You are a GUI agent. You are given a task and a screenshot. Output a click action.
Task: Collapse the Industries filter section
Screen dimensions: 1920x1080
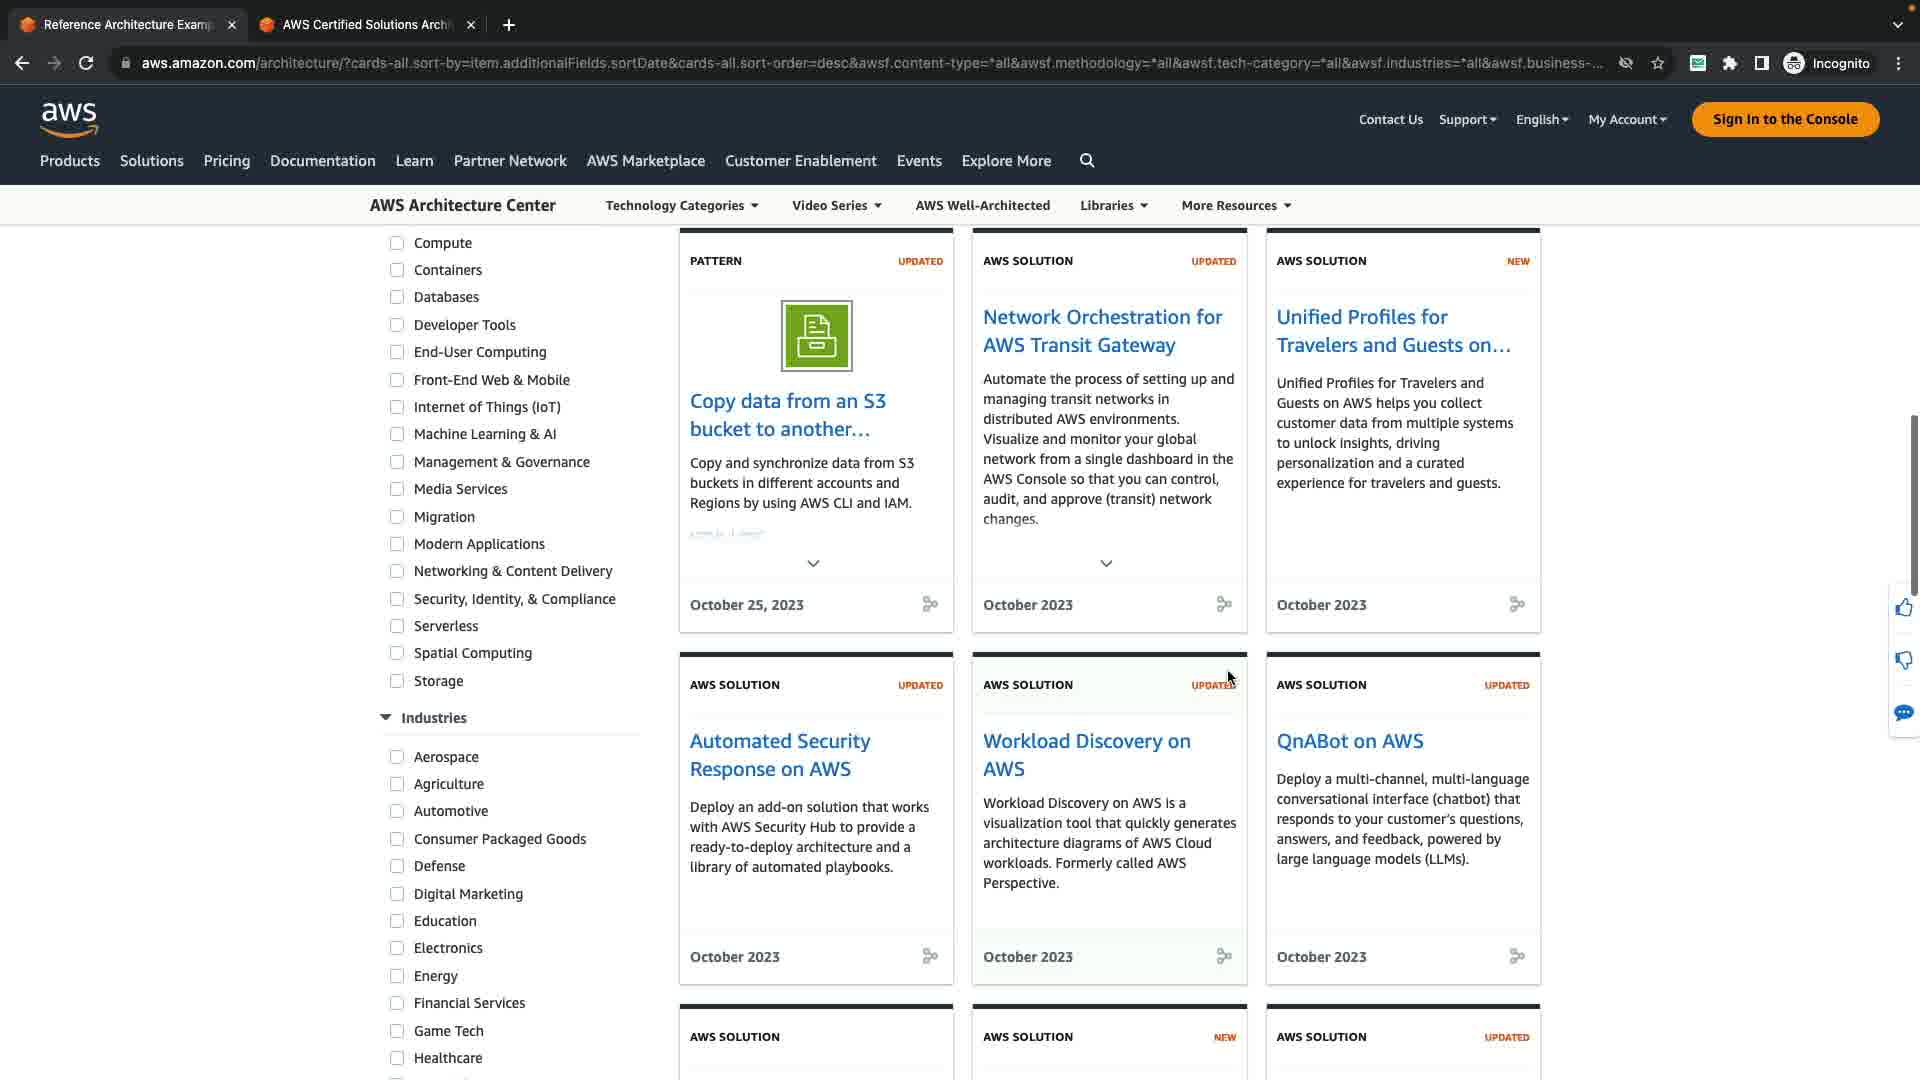coord(386,718)
